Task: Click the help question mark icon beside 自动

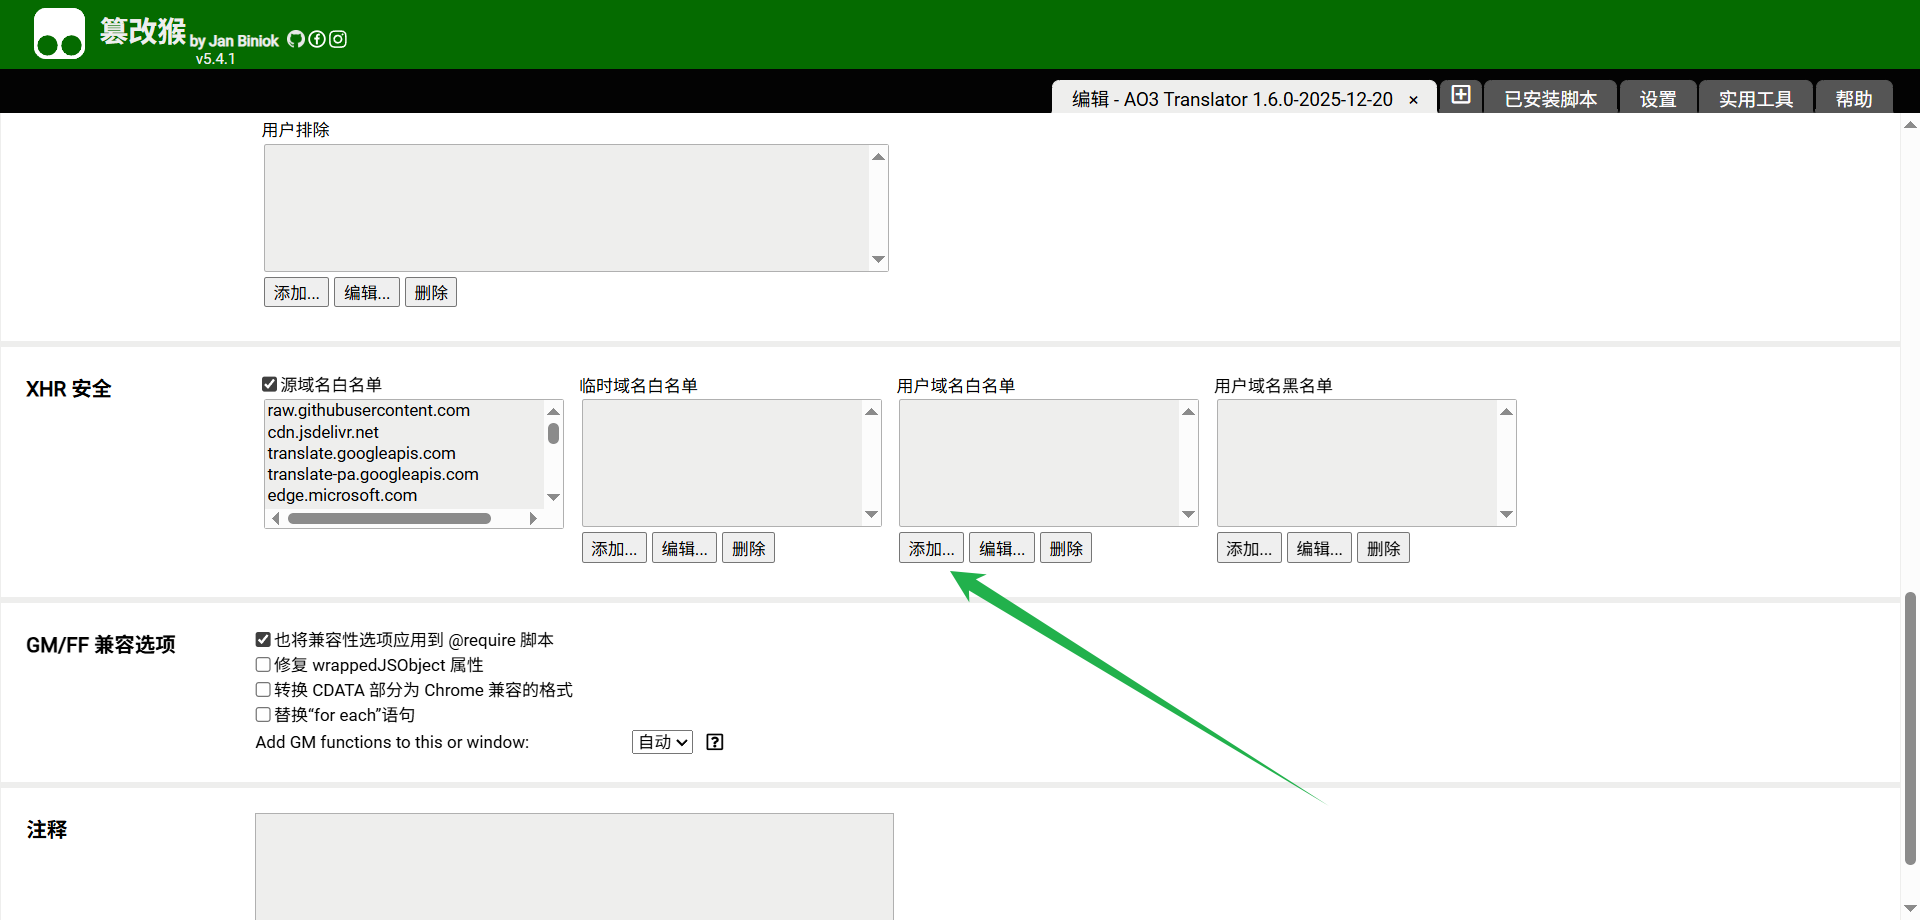Action: click(715, 742)
